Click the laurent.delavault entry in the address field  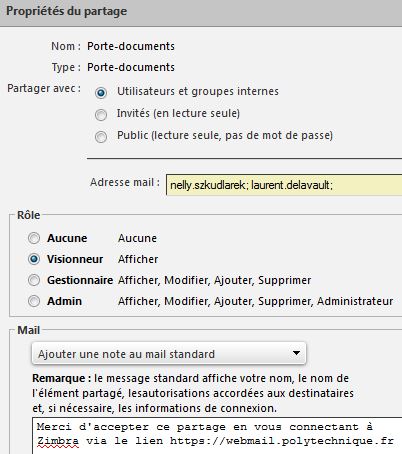(290, 185)
